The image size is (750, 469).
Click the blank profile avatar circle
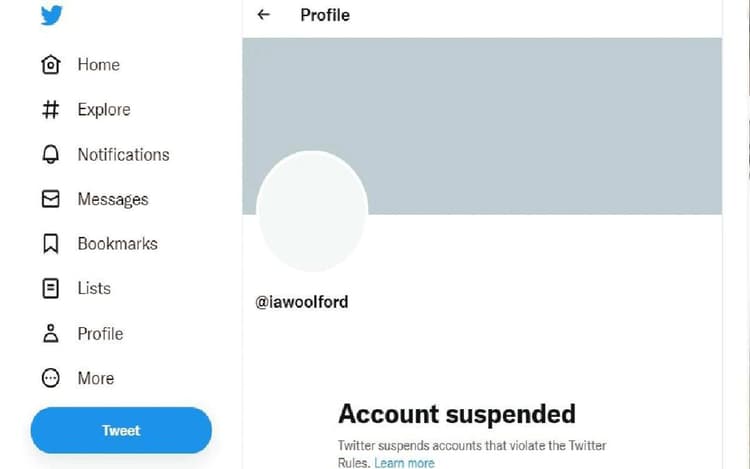click(312, 211)
